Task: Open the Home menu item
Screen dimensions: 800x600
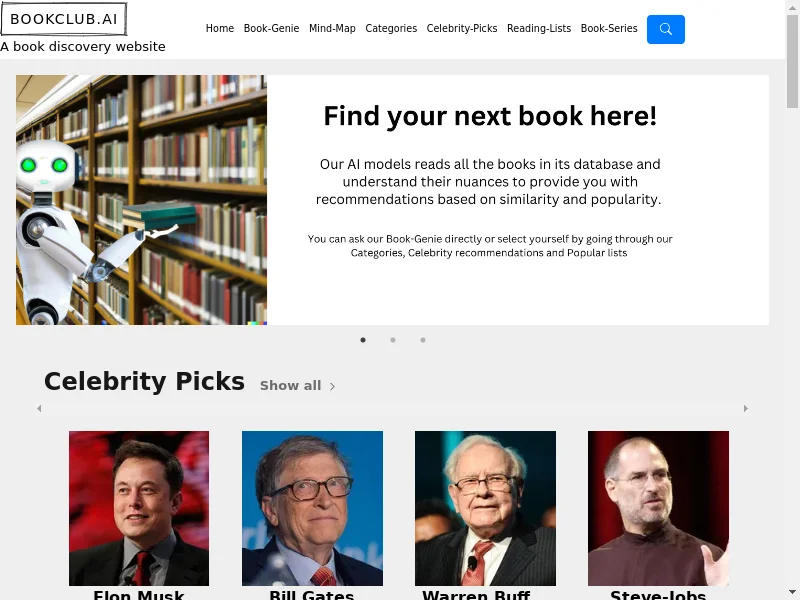Action: (x=220, y=29)
